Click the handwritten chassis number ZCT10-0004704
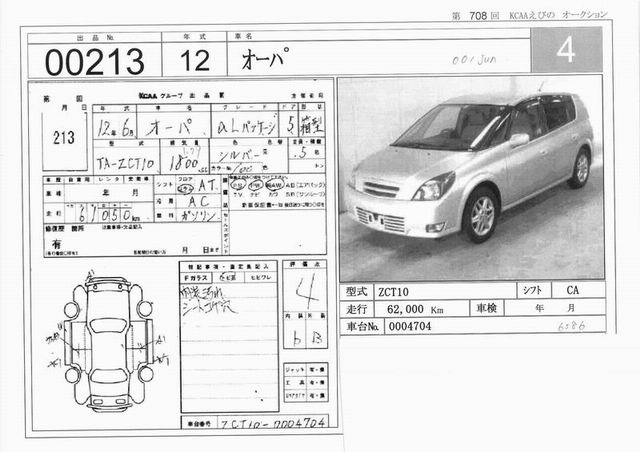 [273, 423]
